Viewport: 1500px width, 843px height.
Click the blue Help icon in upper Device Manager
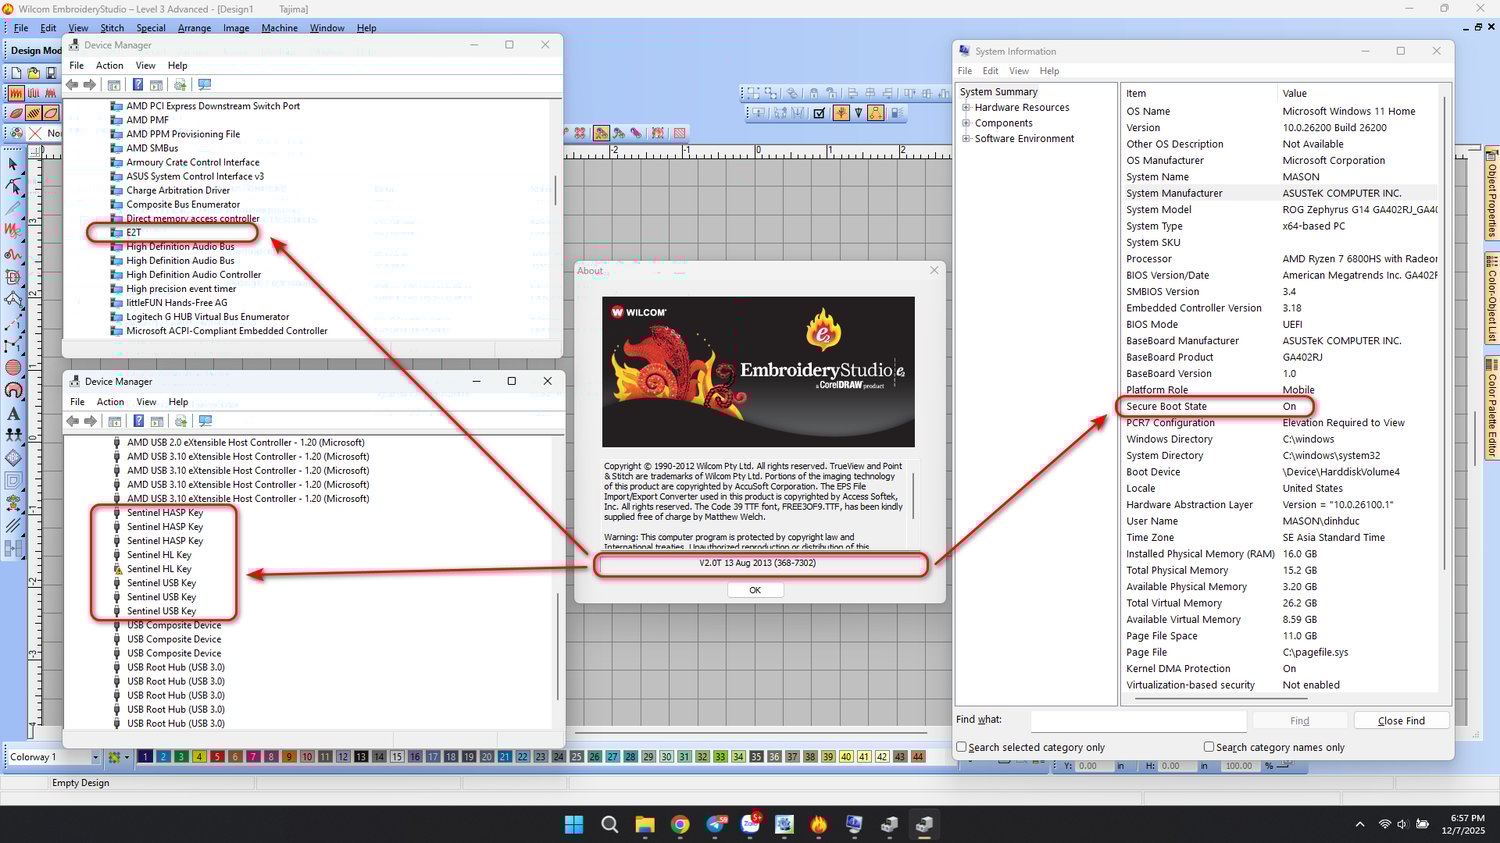point(137,85)
